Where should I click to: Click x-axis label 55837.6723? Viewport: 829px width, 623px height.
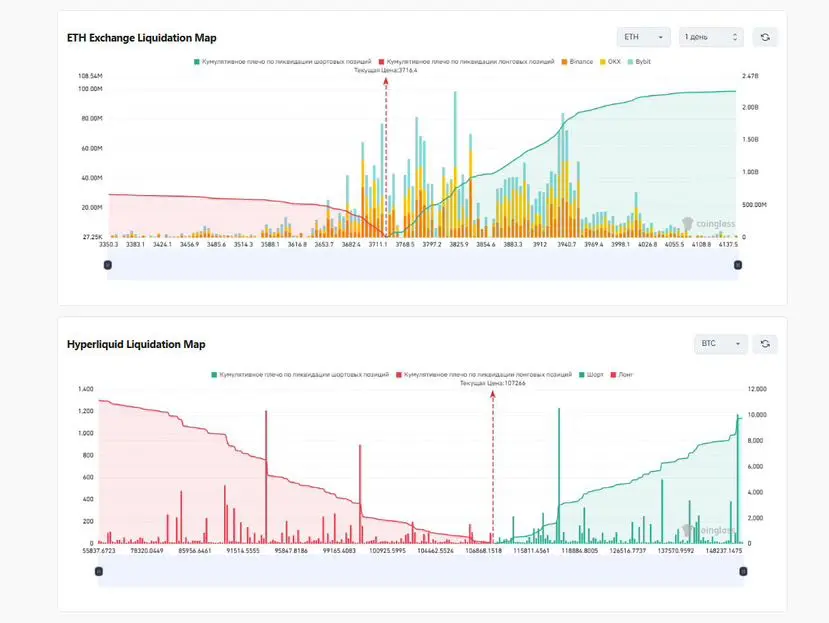tap(99, 551)
